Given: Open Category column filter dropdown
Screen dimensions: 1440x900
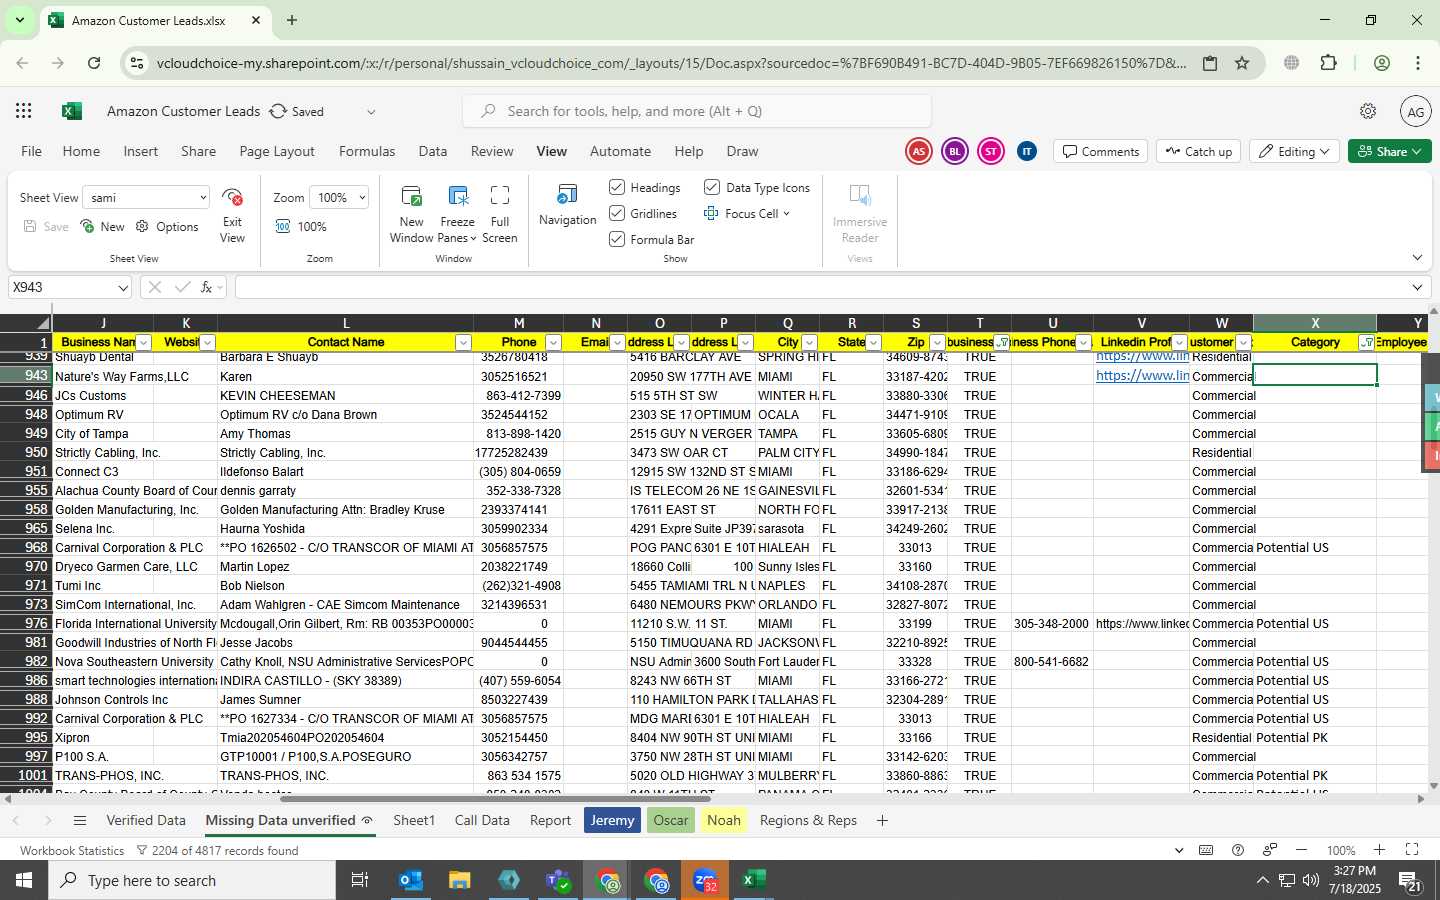Looking at the screenshot, I should pyautogui.click(x=1367, y=343).
